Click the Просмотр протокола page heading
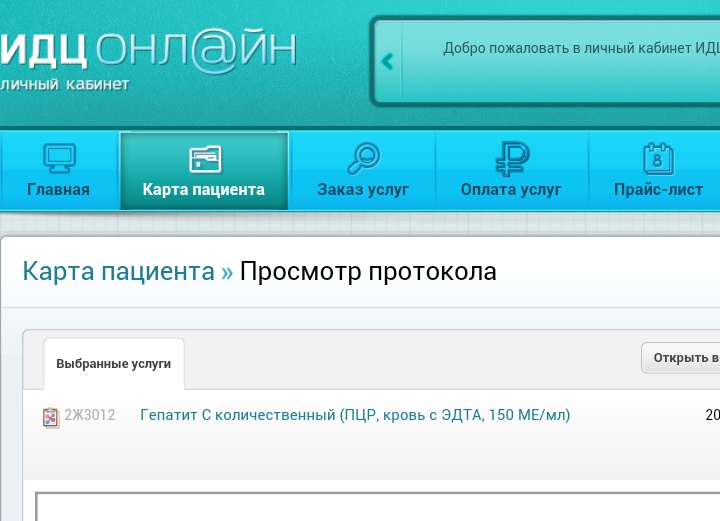 click(368, 271)
